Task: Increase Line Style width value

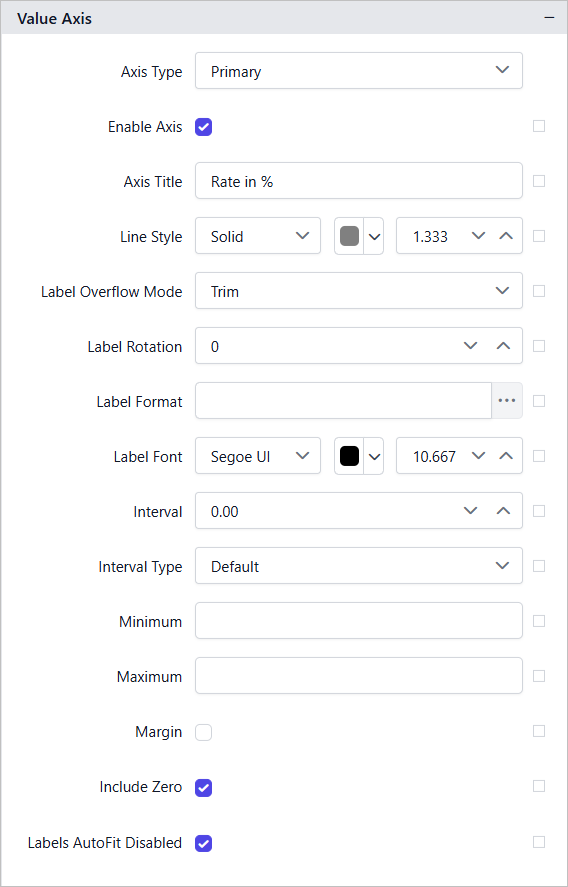Action: point(506,236)
